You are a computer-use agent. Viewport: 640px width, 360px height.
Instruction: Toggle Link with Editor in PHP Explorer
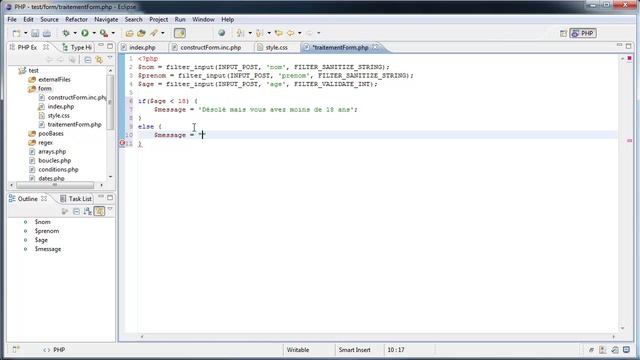99,60
